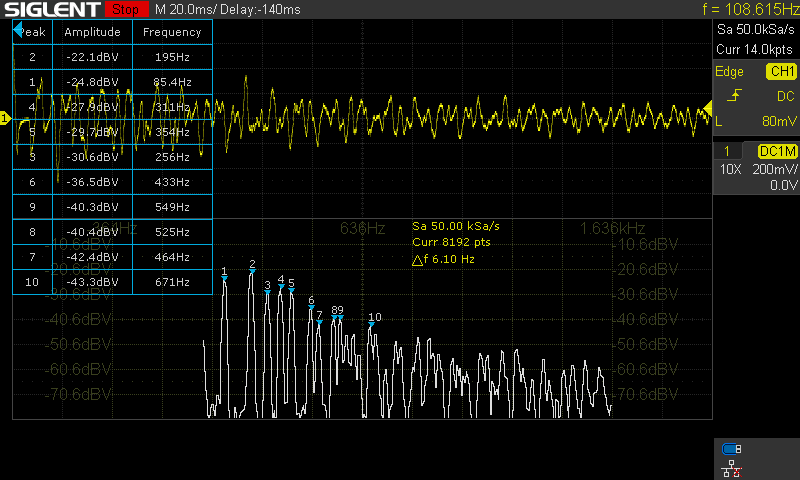Click the red Stop run state indicator
Viewport: 800px width, 480px height.
point(126,9)
